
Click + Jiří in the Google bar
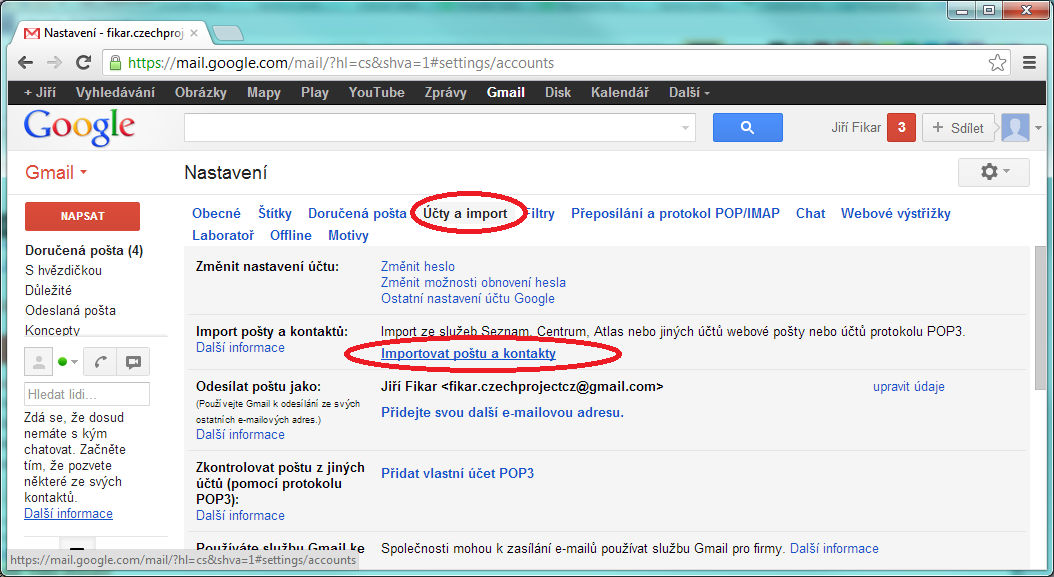[40, 93]
